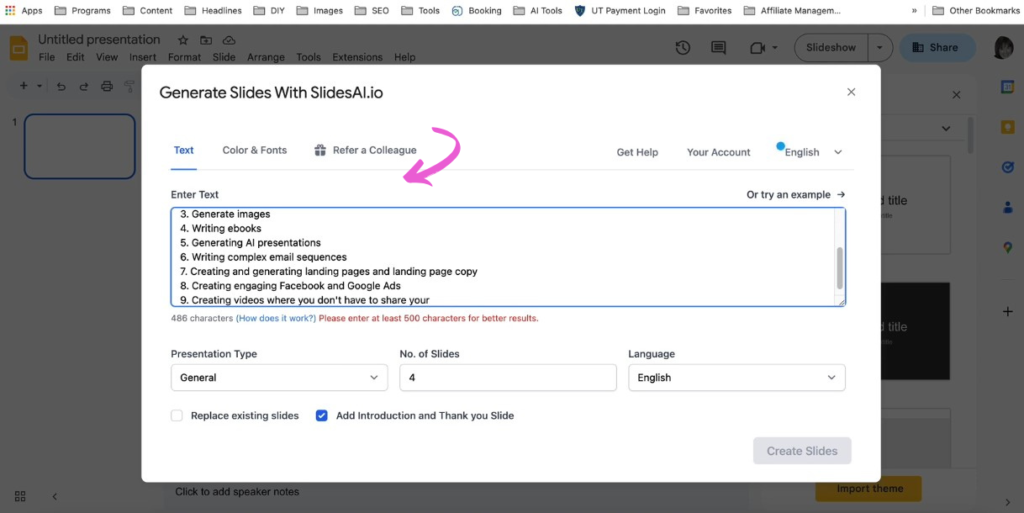This screenshot has width=1024, height=513.
Task: Open Google Maps side panel icon
Action: coord(1008,248)
